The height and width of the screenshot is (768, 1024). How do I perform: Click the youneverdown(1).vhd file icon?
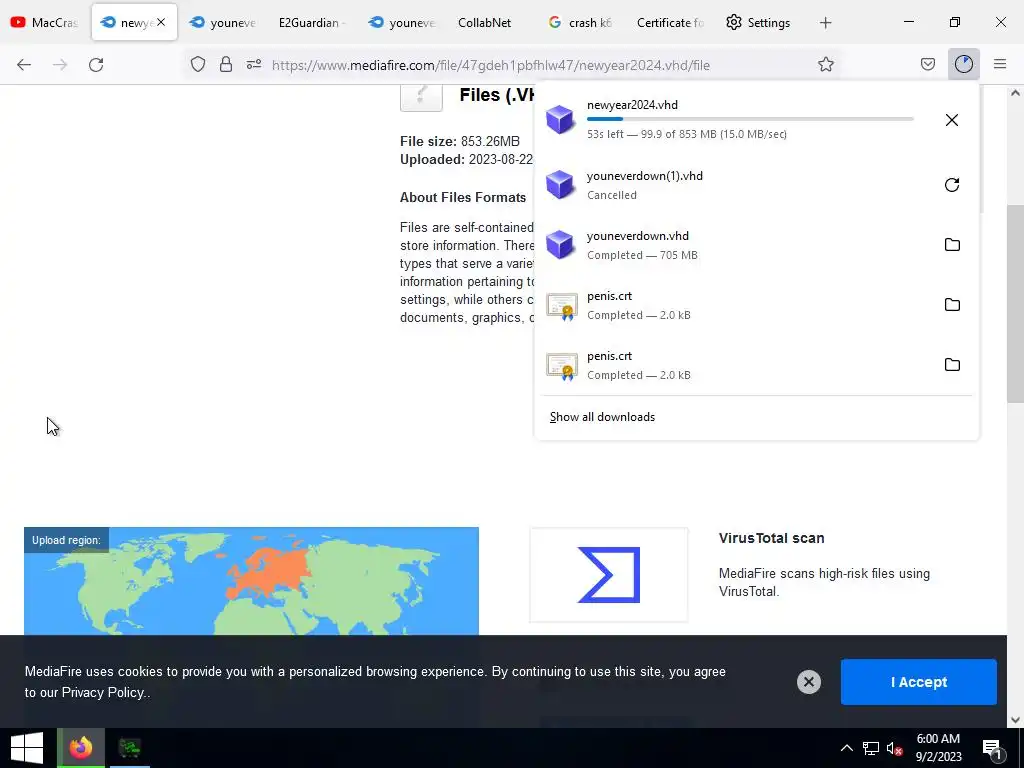tap(560, 185)
